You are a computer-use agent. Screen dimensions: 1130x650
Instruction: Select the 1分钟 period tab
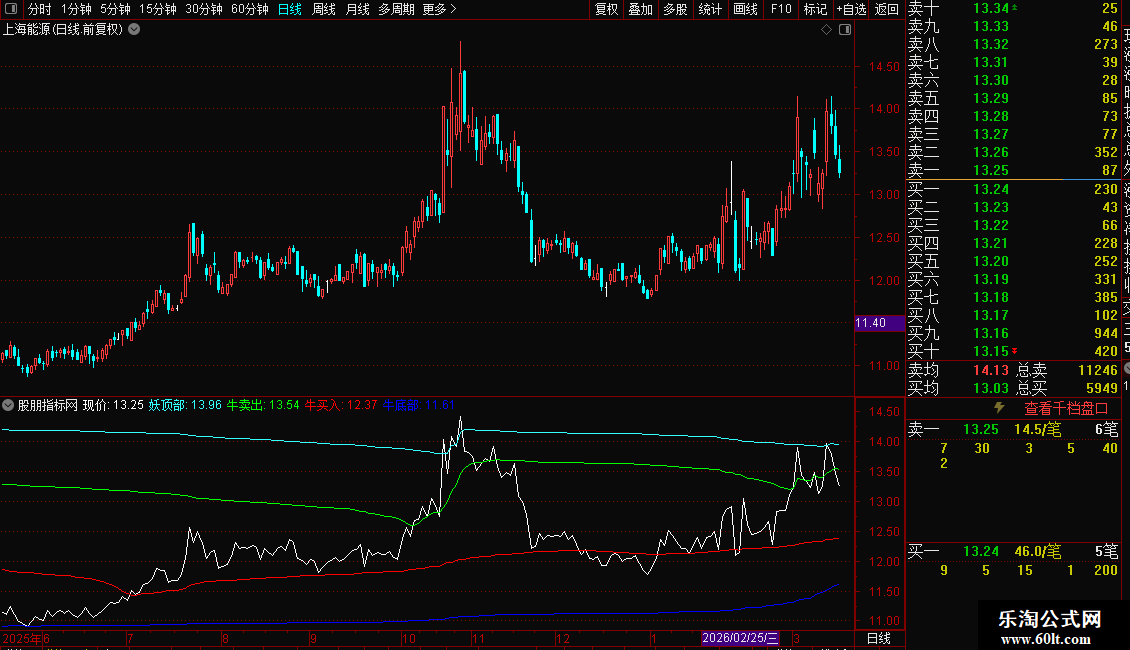76,9
